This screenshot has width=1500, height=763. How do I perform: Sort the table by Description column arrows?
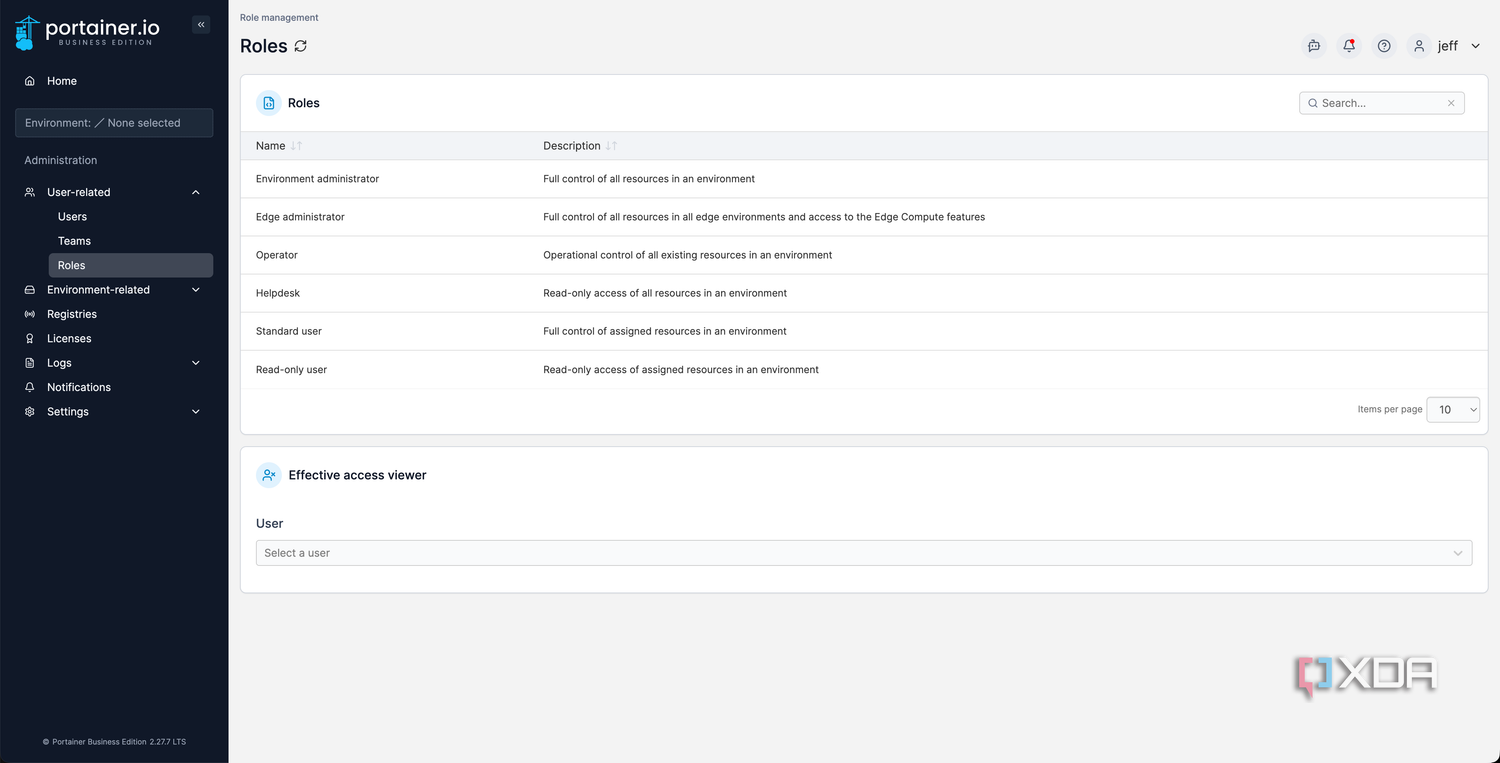tap(612, 146)
